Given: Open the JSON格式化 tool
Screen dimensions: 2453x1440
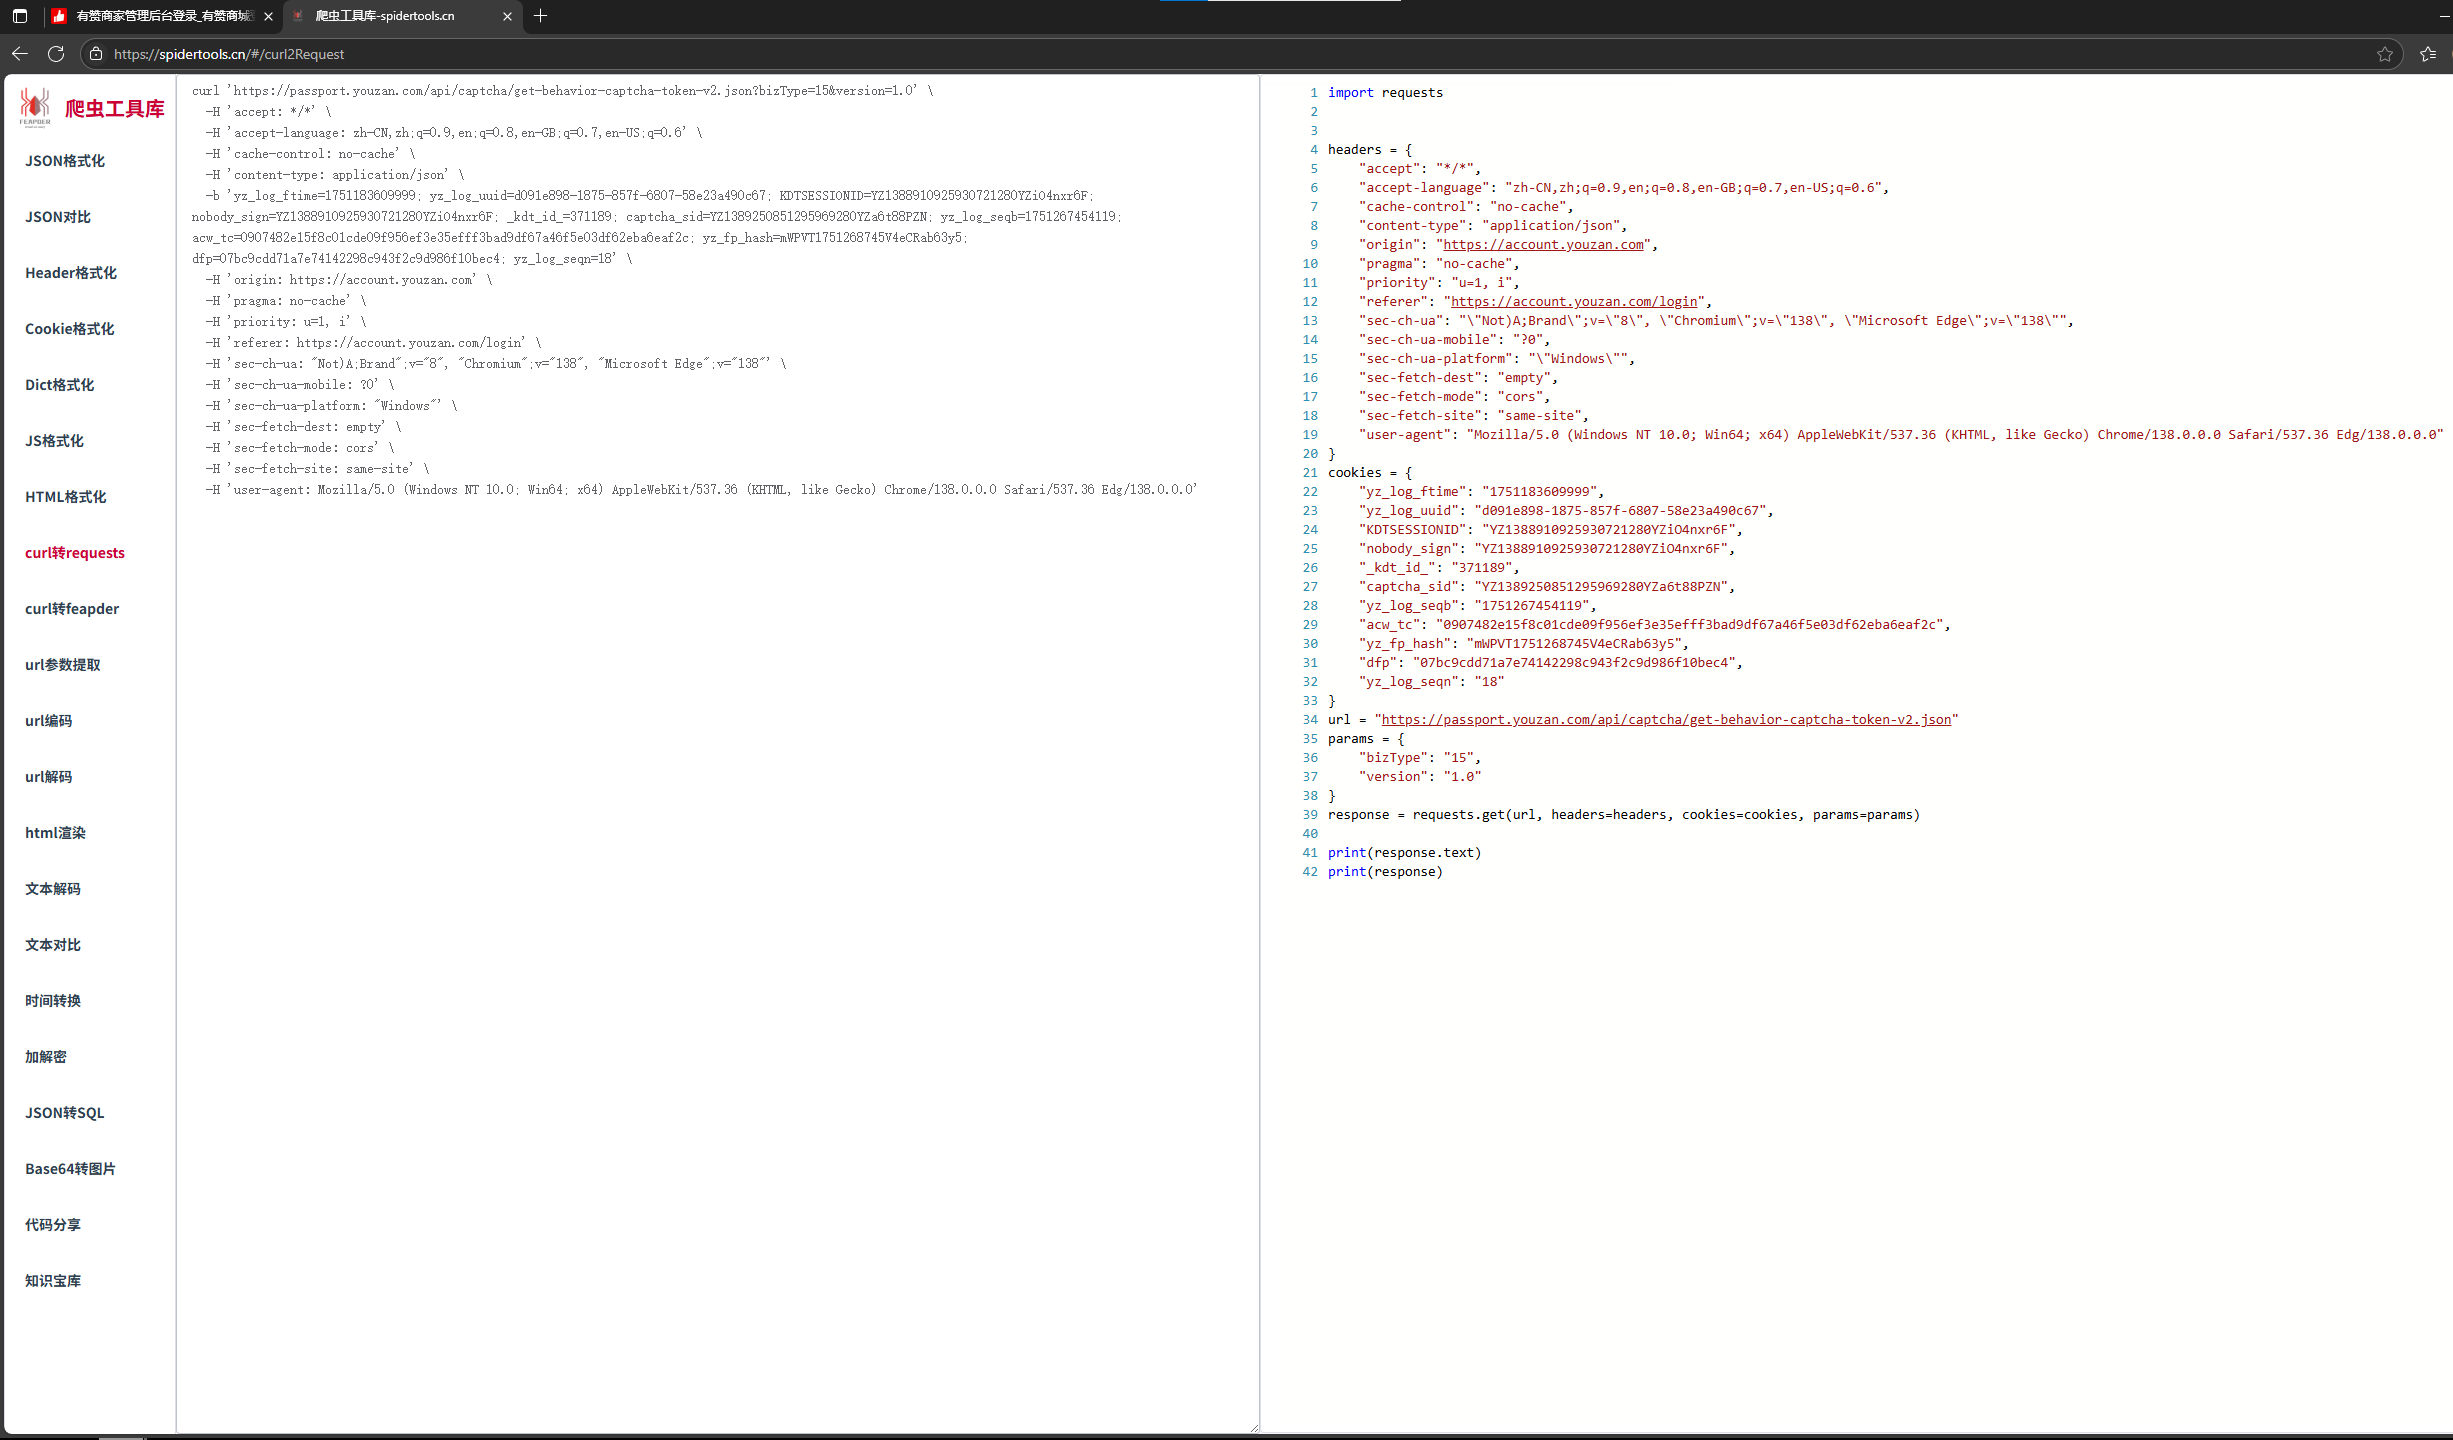Looking at the screenshot, I should pos(64,160).
